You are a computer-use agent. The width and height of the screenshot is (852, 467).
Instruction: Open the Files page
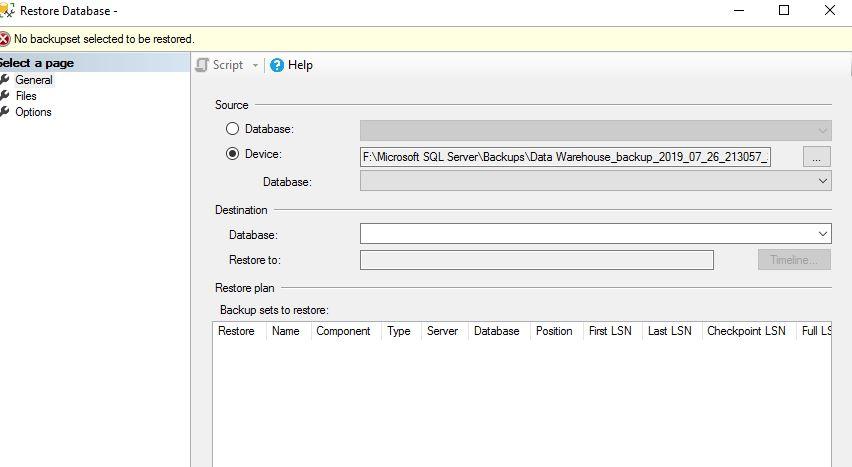(x=26, y=96)
